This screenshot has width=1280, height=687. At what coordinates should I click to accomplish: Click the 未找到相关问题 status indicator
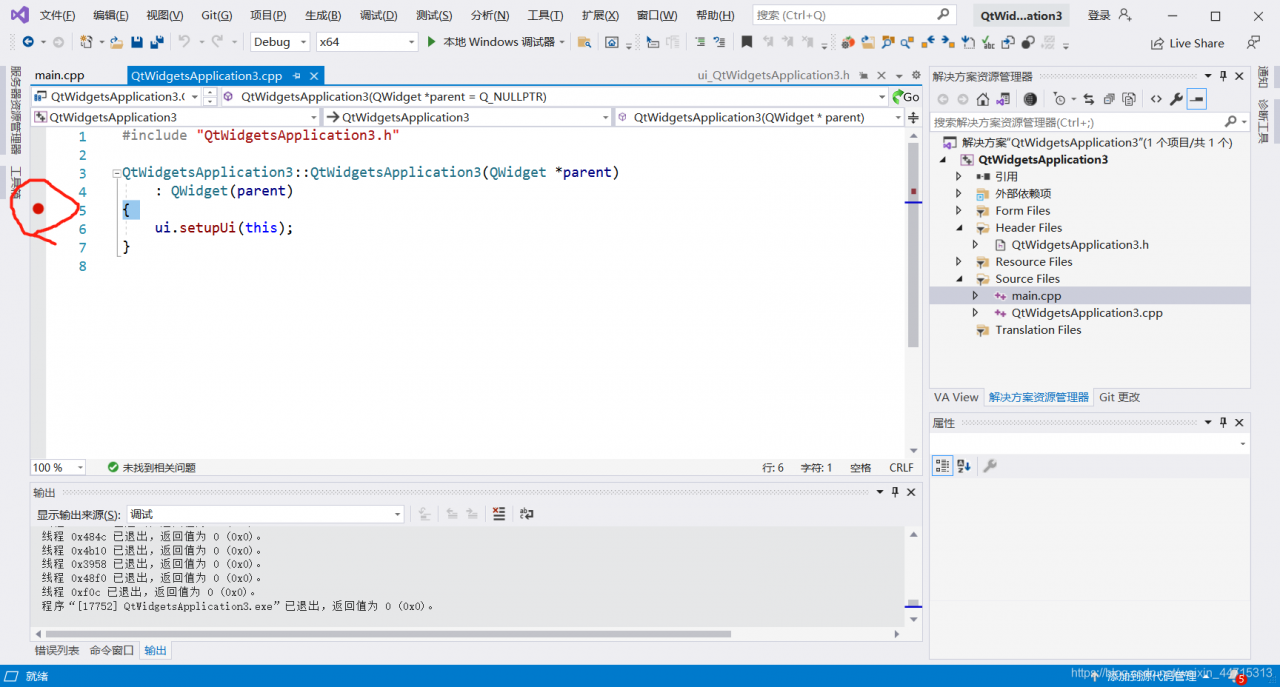151,467
